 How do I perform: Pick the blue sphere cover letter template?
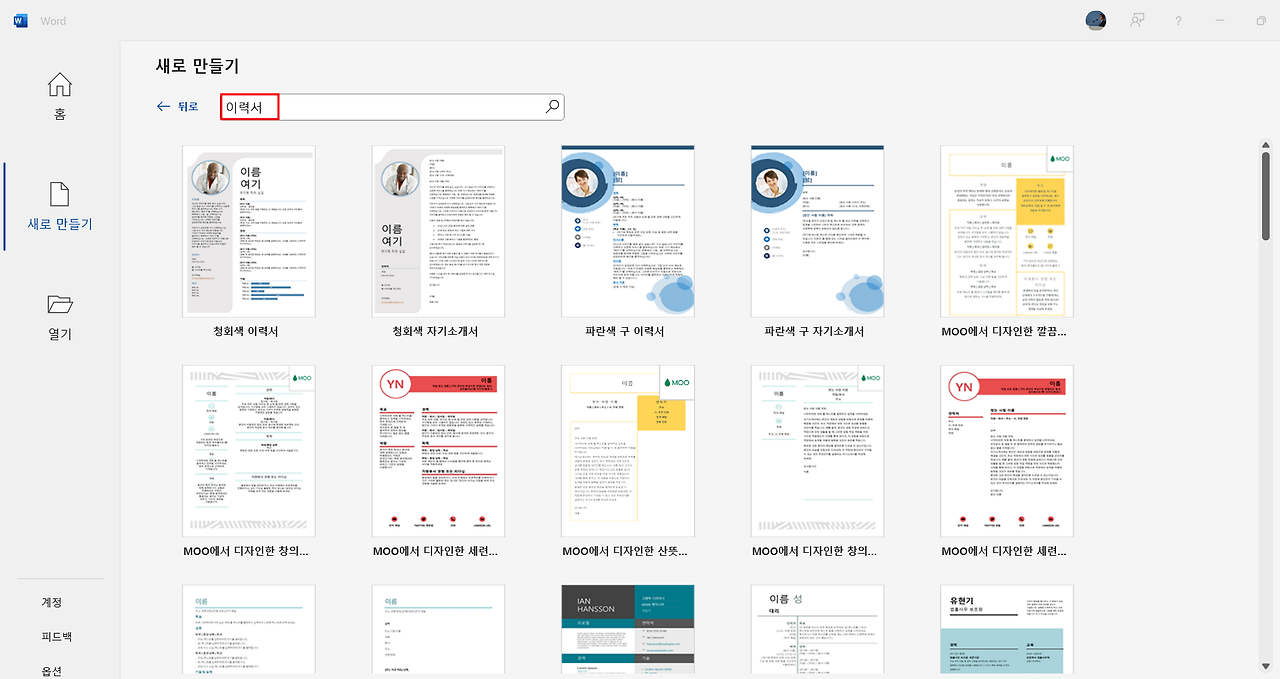point(817,231)
